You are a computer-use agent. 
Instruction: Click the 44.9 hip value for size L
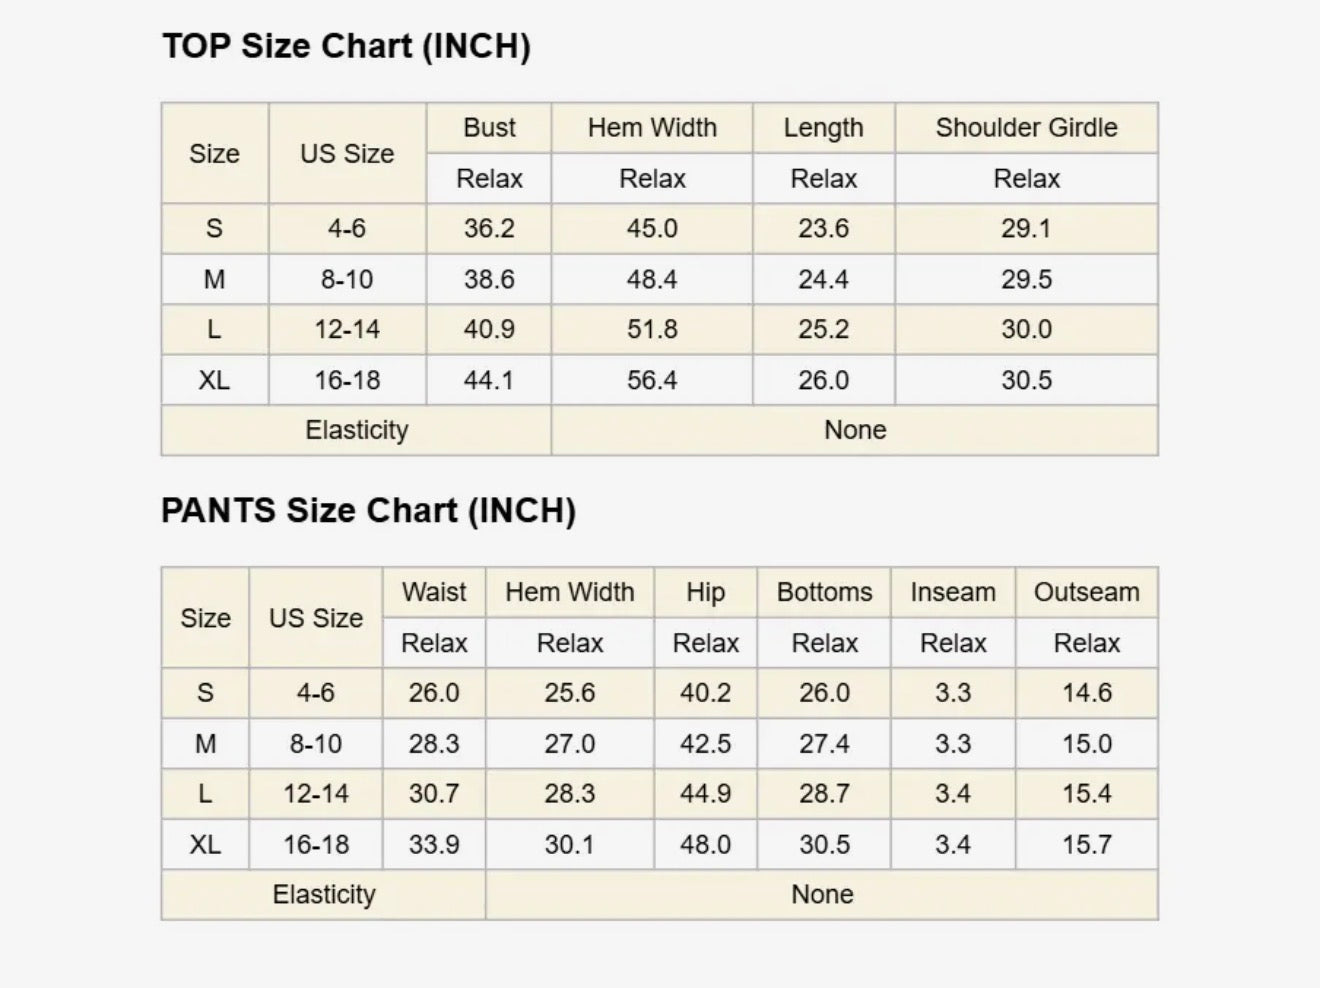705,794
